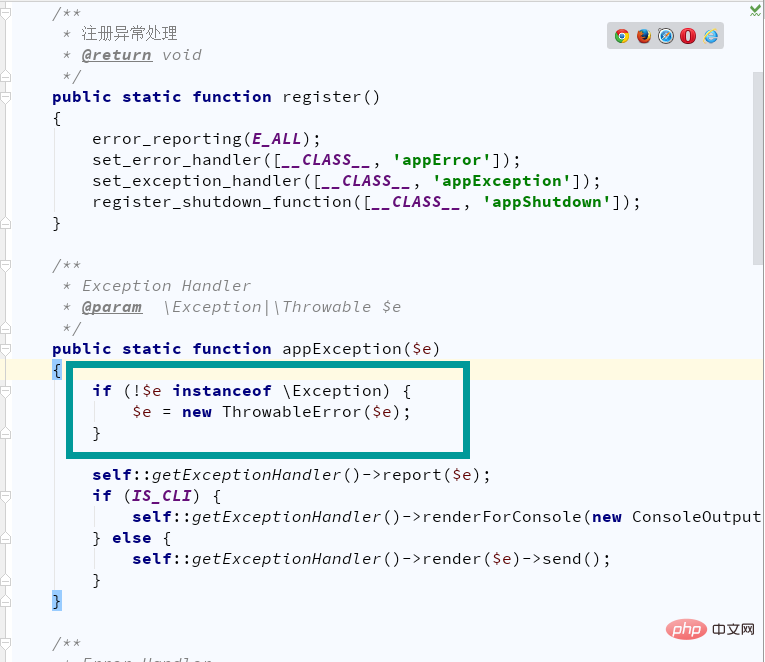Collapse the 'if (IS_CLI)' block
This screenshot has width=765, height=662.
(x=5, y=497)
